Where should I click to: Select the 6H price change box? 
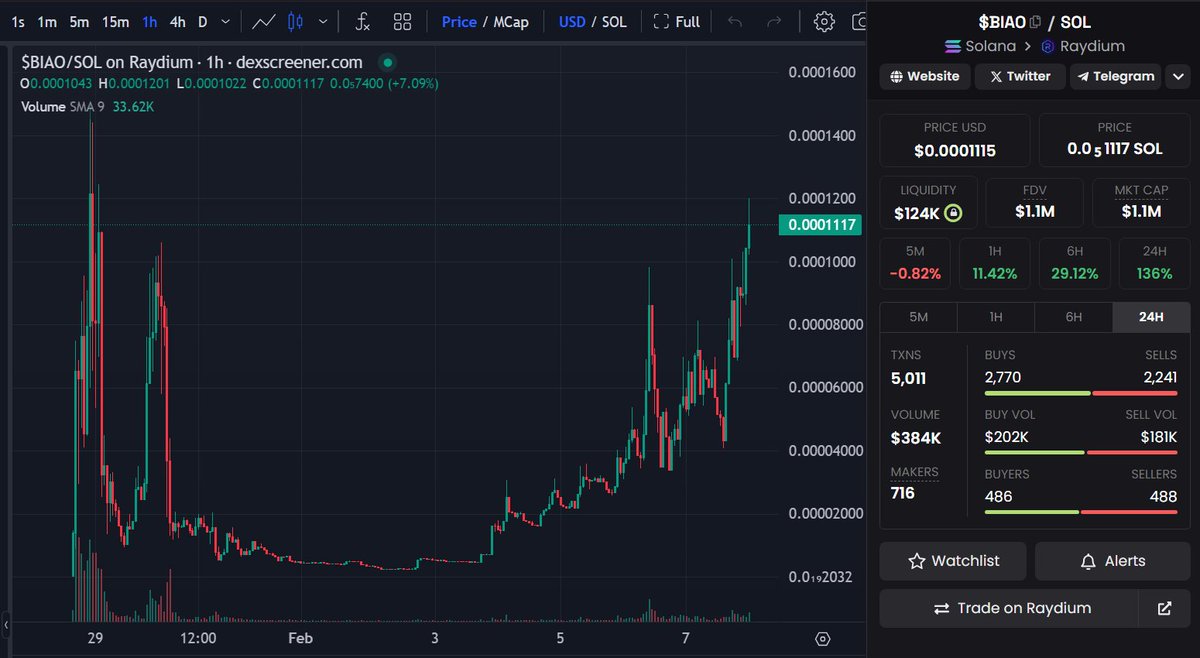coord(1075,264)
